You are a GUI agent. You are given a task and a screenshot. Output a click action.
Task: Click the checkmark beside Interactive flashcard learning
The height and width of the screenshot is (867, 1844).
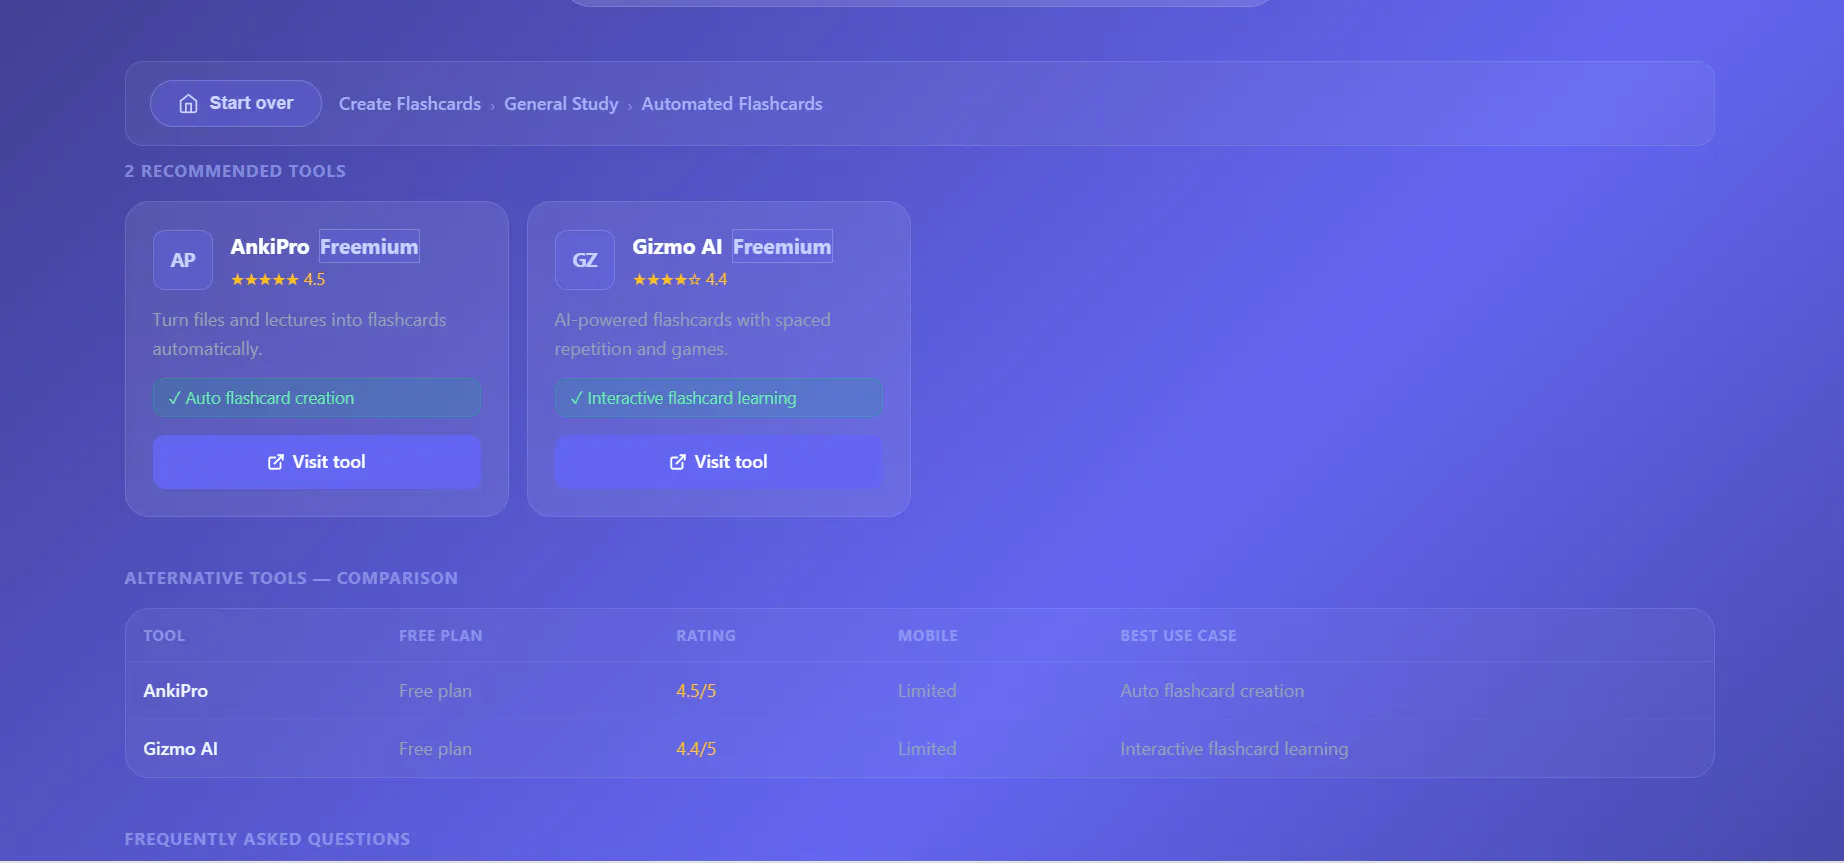[x=577, y=398]
